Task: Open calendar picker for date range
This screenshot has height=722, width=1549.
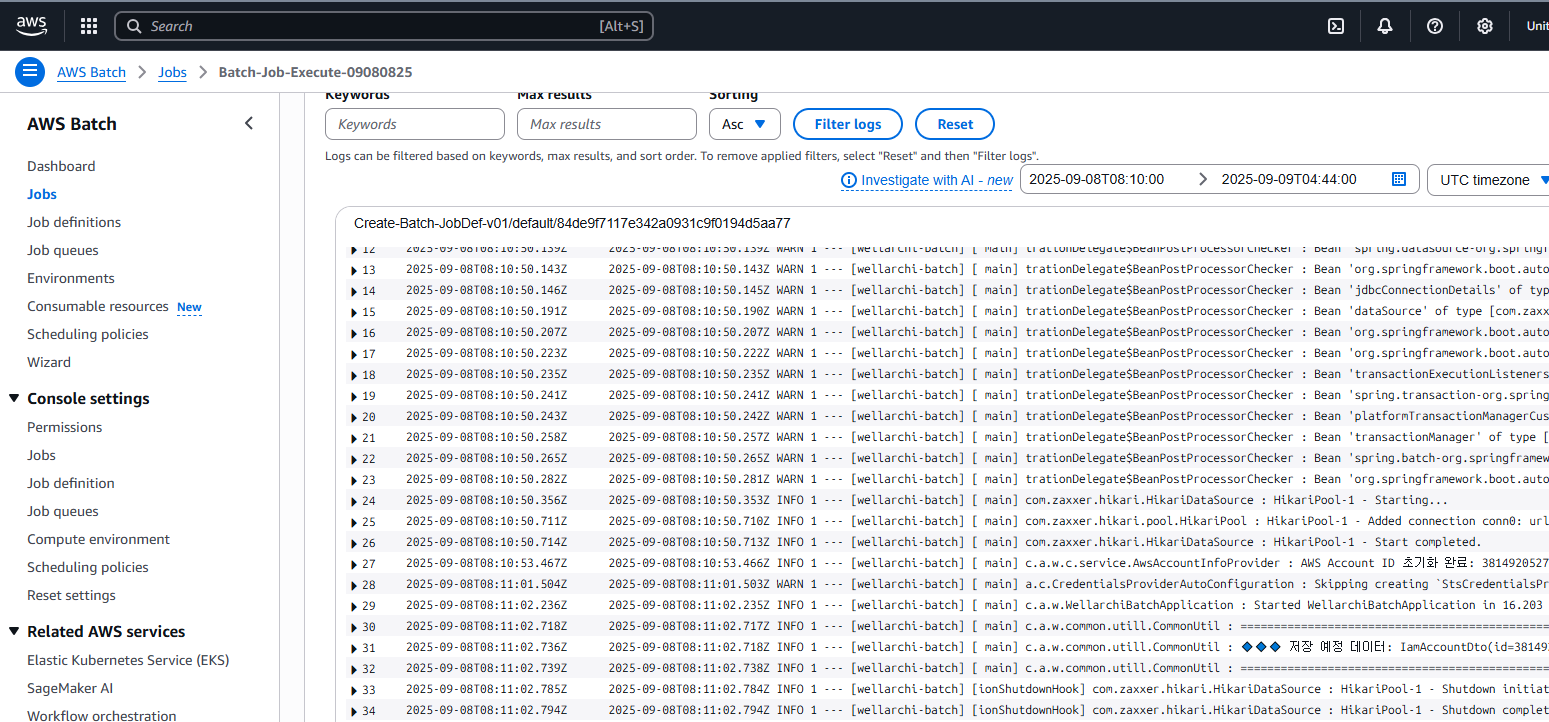Action: (1399, 179)
